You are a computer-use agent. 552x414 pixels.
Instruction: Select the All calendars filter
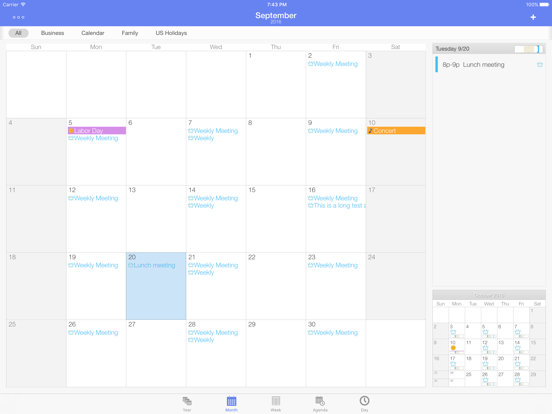point(18,33)
